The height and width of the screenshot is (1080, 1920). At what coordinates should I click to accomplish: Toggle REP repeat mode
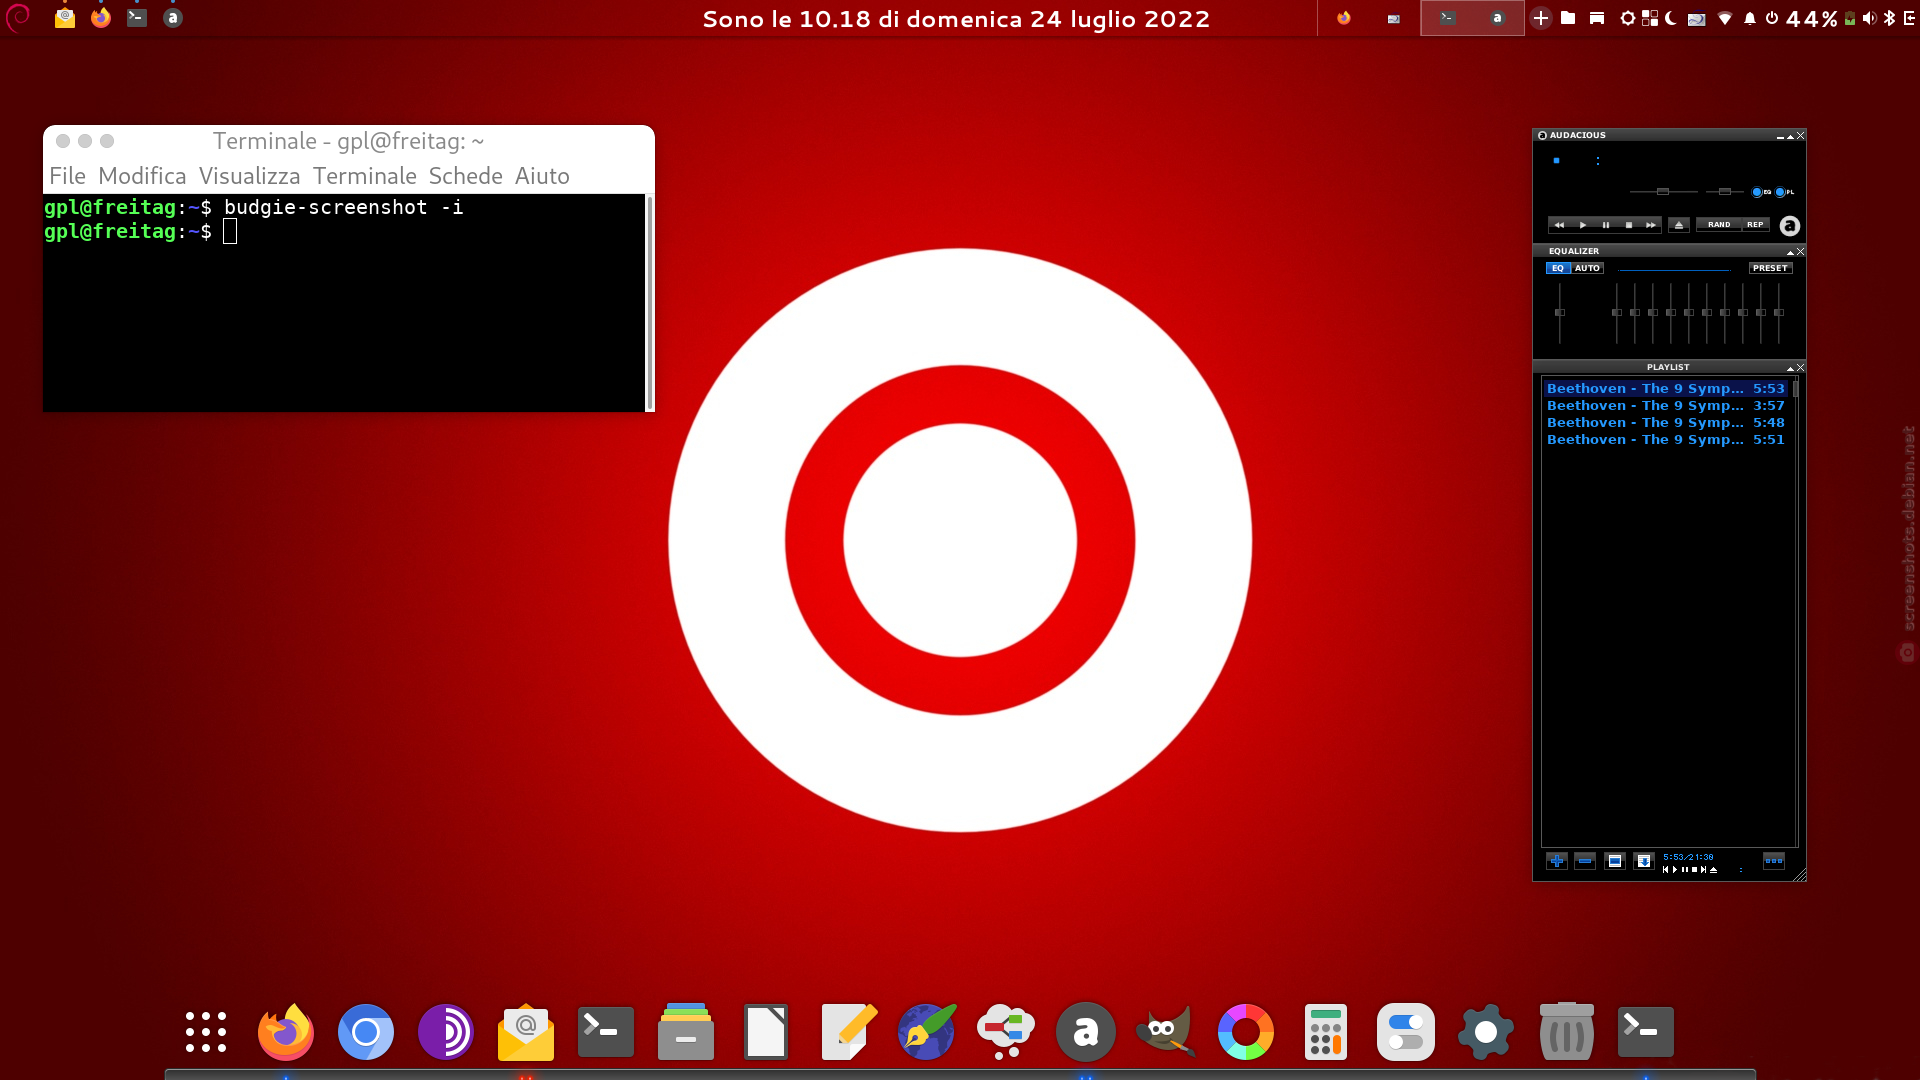click(x=1755, y=225)
